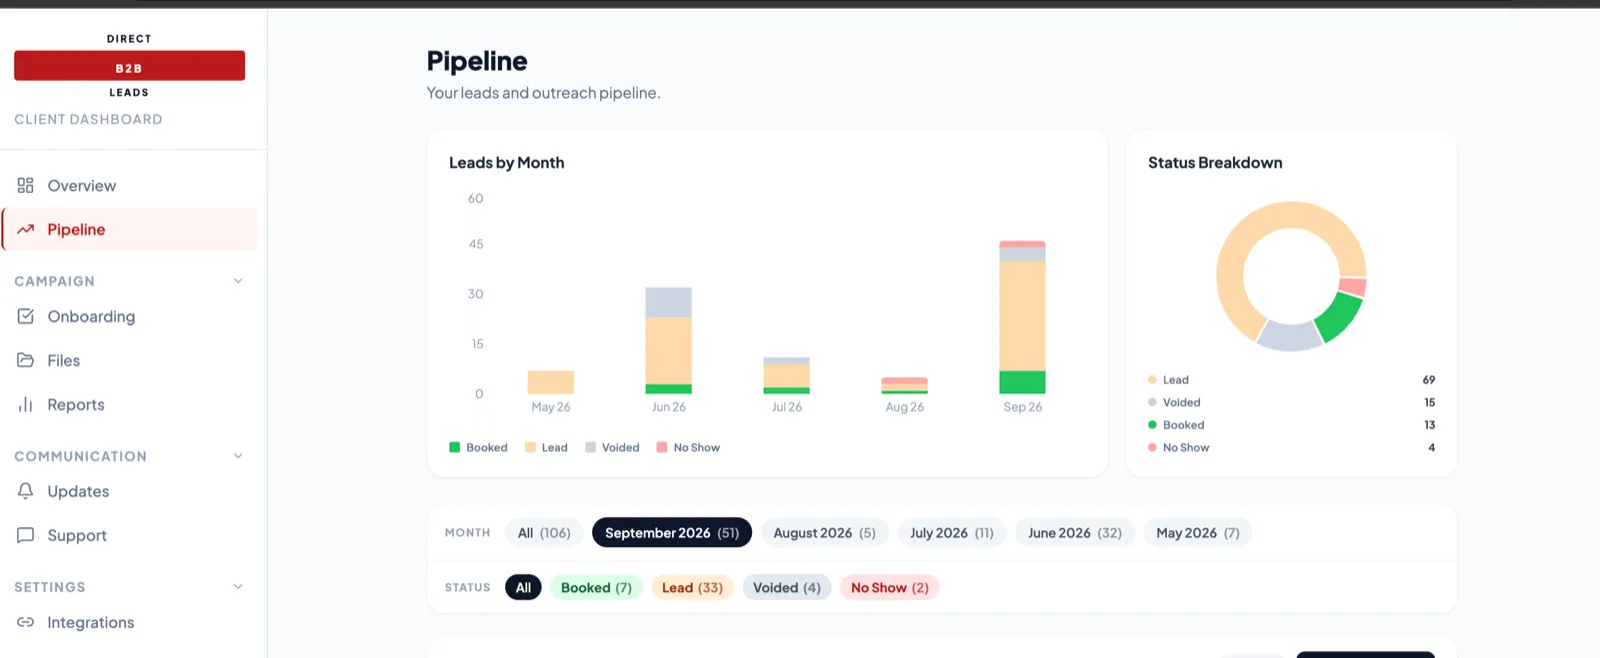Open the Support page
1600x658 pixels.
tap(130, 535)
